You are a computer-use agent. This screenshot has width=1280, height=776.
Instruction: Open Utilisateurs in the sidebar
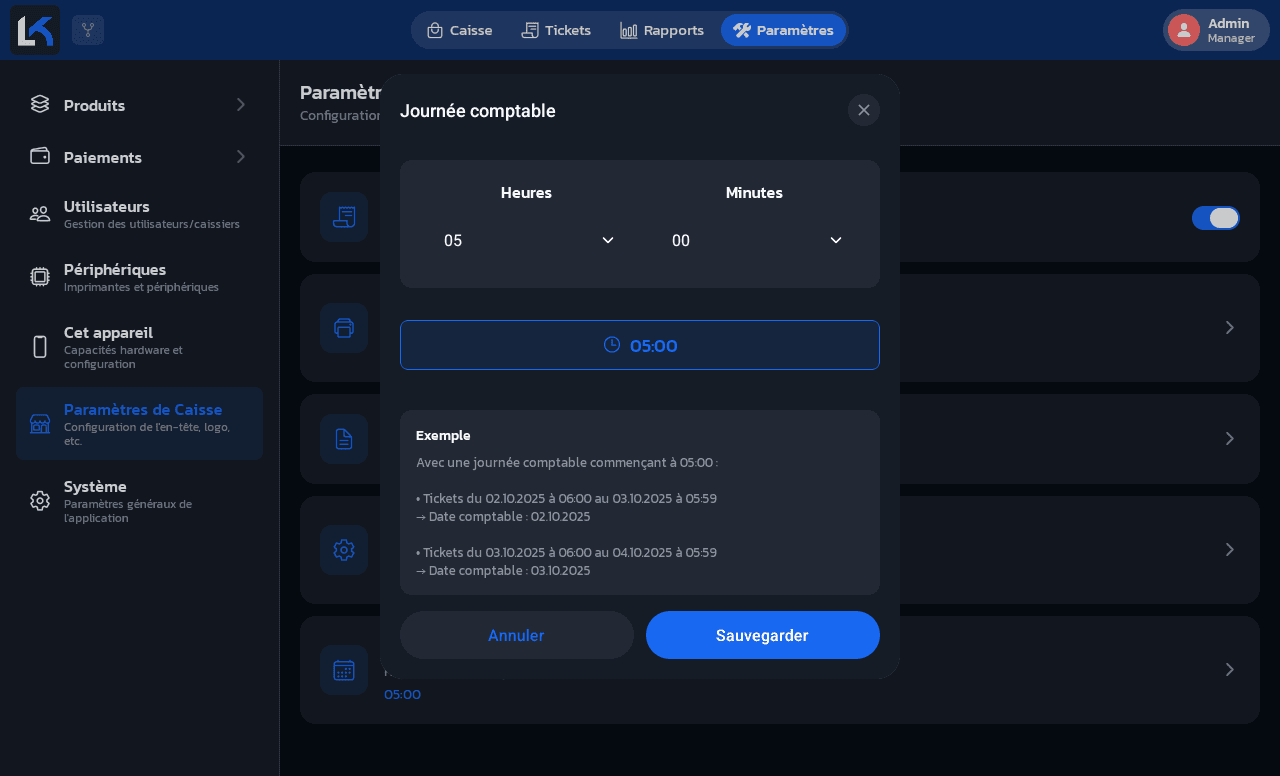(x=139, y=214)
